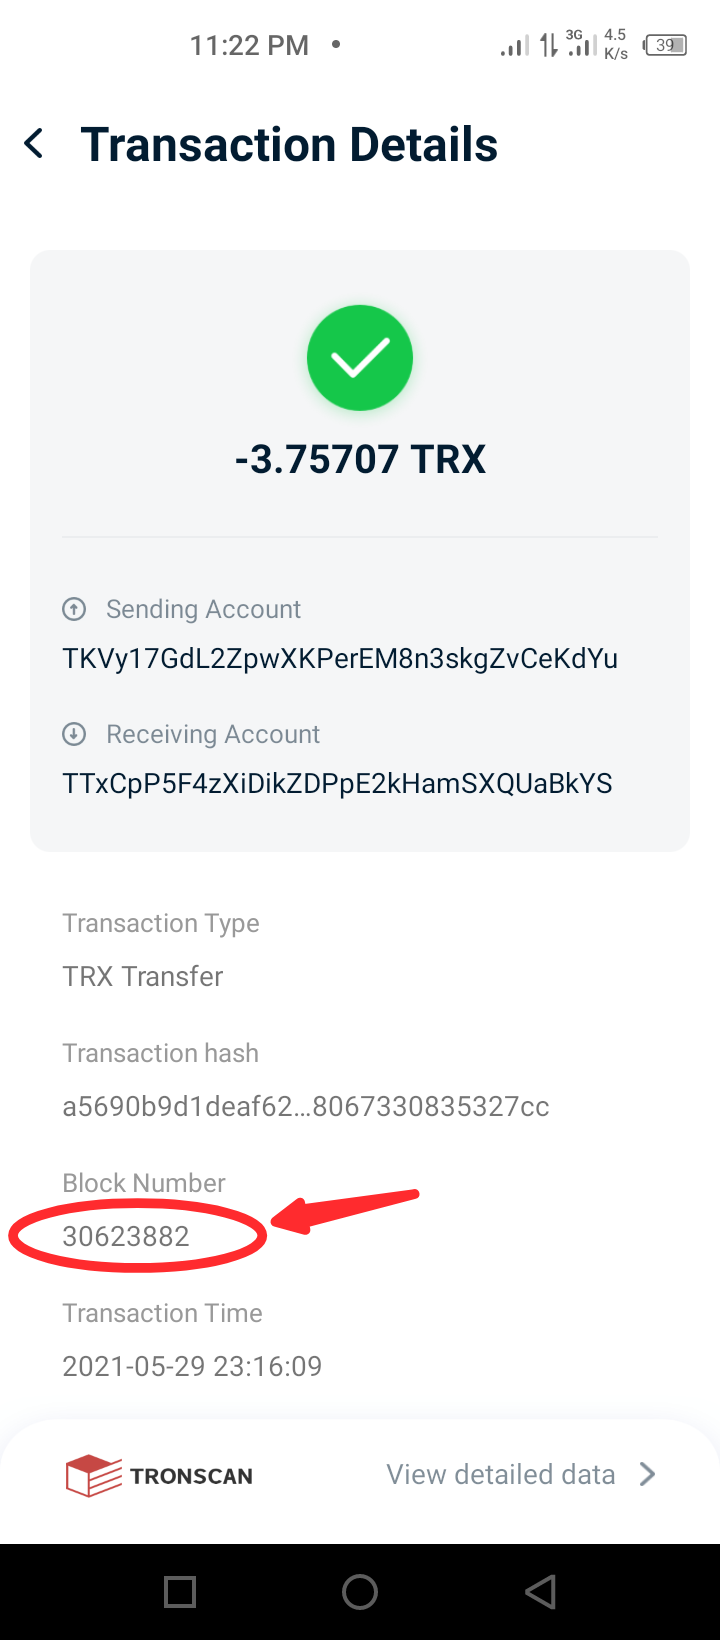Tap the signal strength bars icon
720x1640 pixels.
click(x=515, y=46)
